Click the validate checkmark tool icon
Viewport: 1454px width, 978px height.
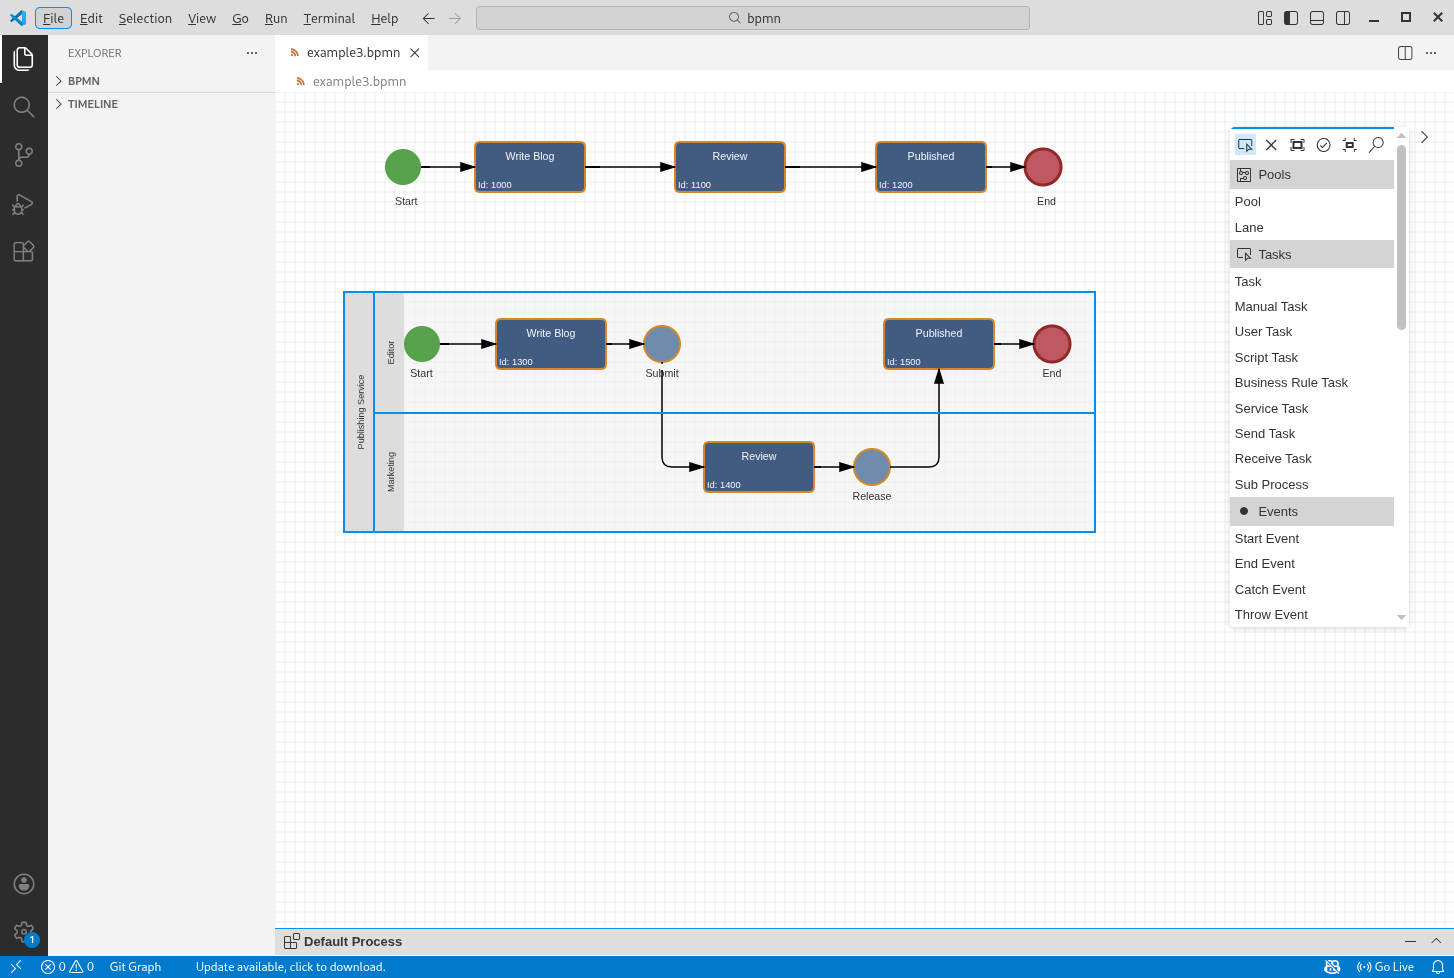click(x=1323, y=145)
